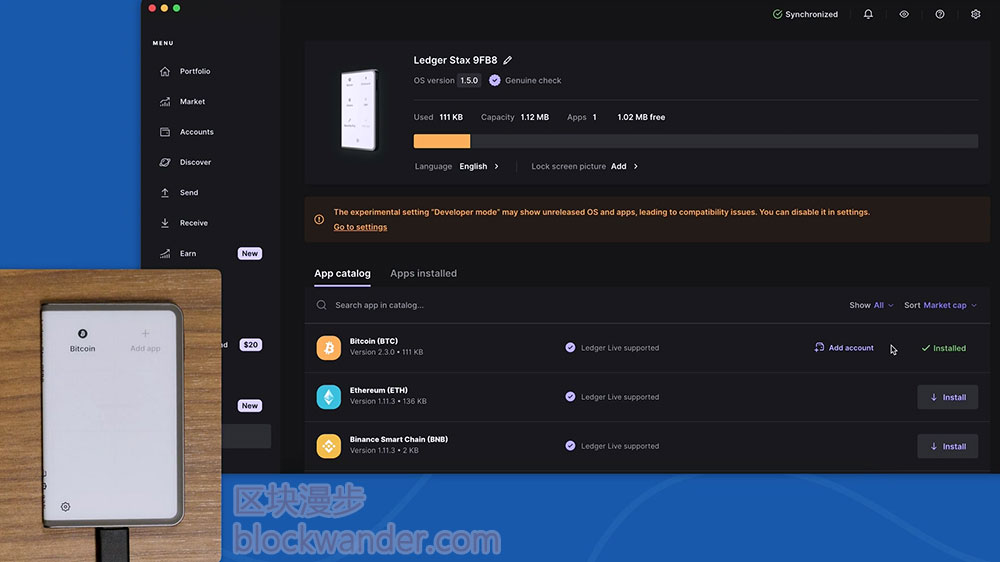
Task: Open the Market chart icon
Action: [165, 101]
